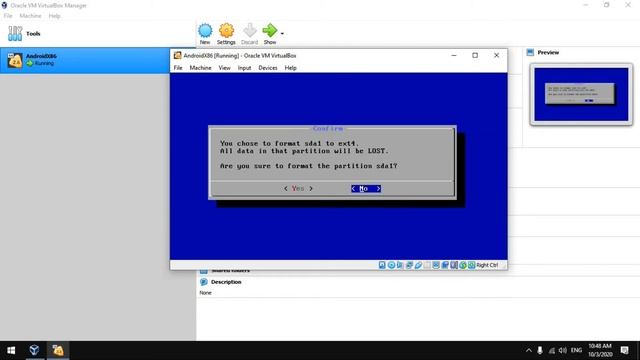The image size is (640, 360).
Task: Click the network status icon
Action: [x=409, y=265]
